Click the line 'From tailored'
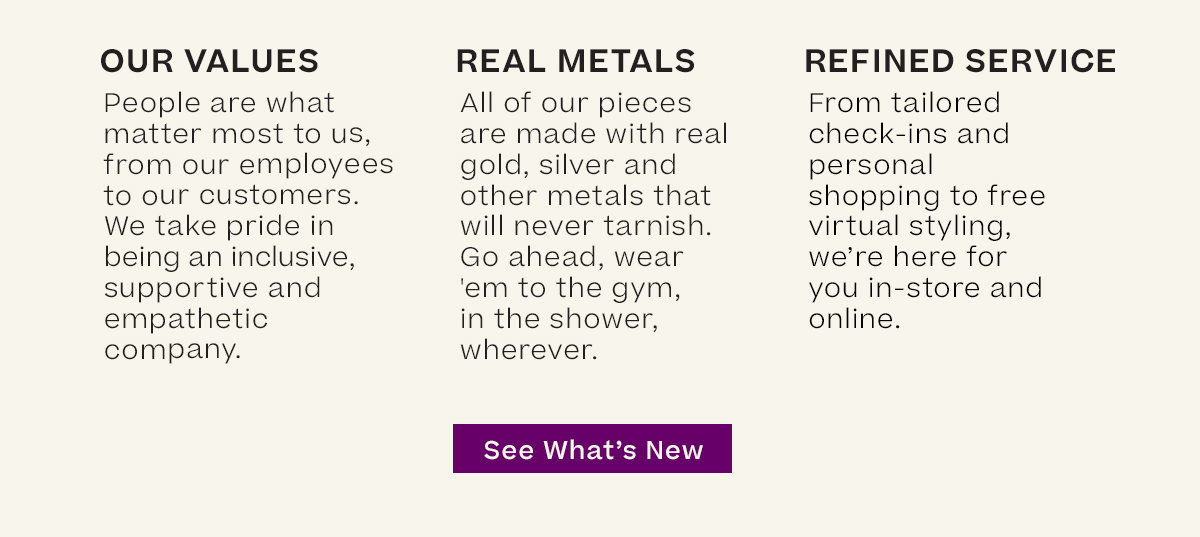Viewport: 1200px width, 537px height. pyautogui.click(x=904, y=103)
